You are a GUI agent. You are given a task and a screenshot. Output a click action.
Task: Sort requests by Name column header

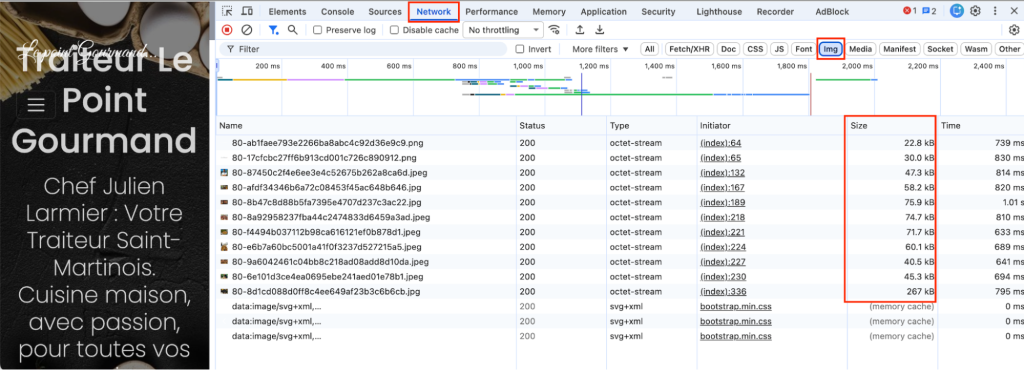tap(366, 125)
